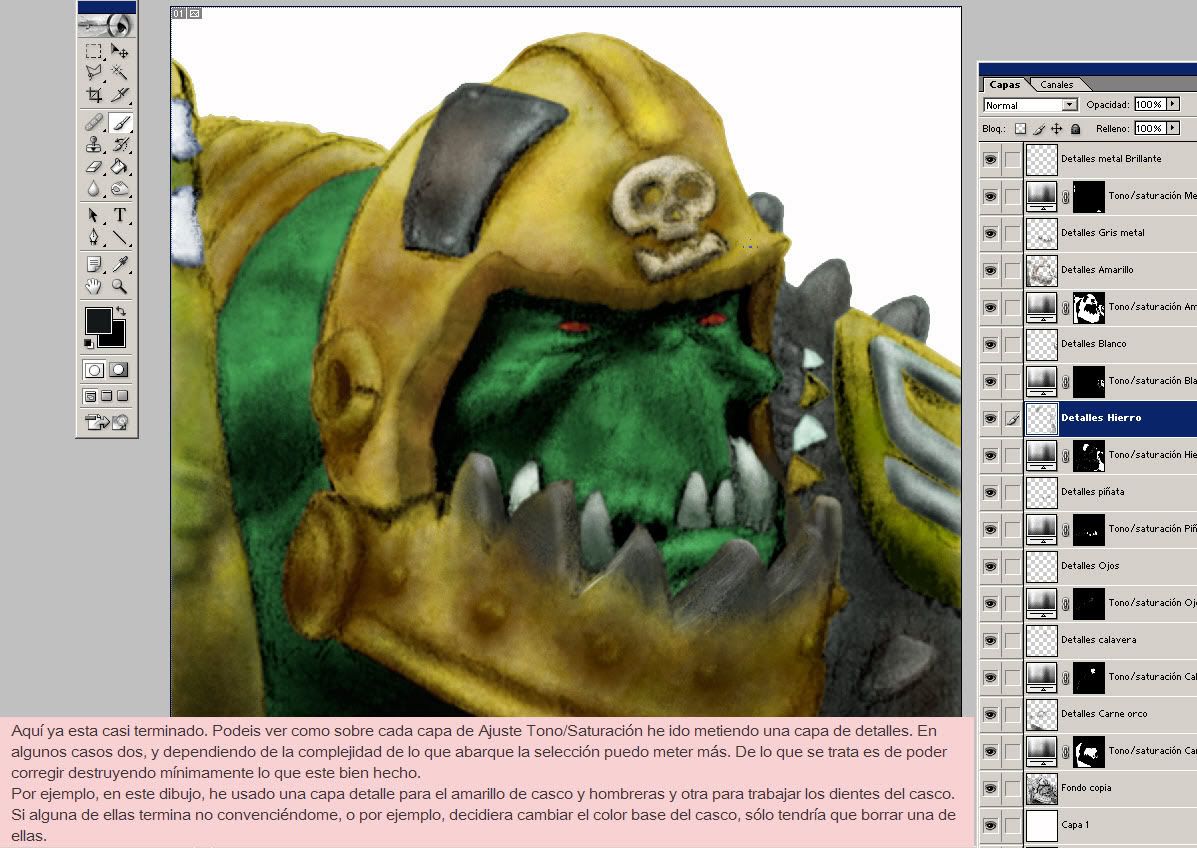Select the Healing Brush tool
This screenshot has height=848, width=1197.
coord(94,122)
